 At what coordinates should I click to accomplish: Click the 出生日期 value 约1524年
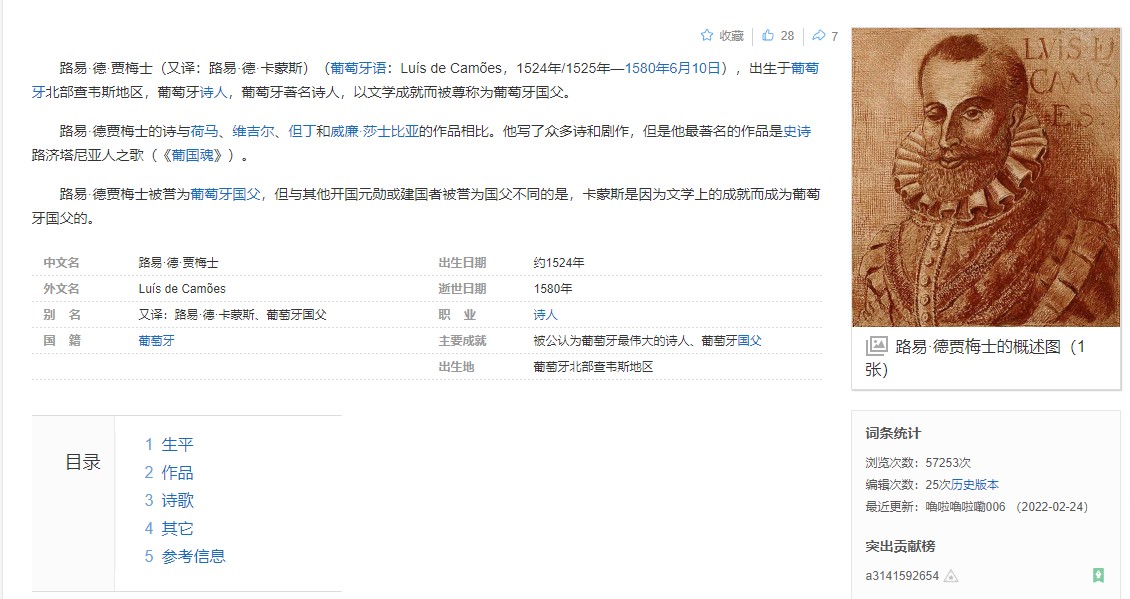tap(559, 262)
